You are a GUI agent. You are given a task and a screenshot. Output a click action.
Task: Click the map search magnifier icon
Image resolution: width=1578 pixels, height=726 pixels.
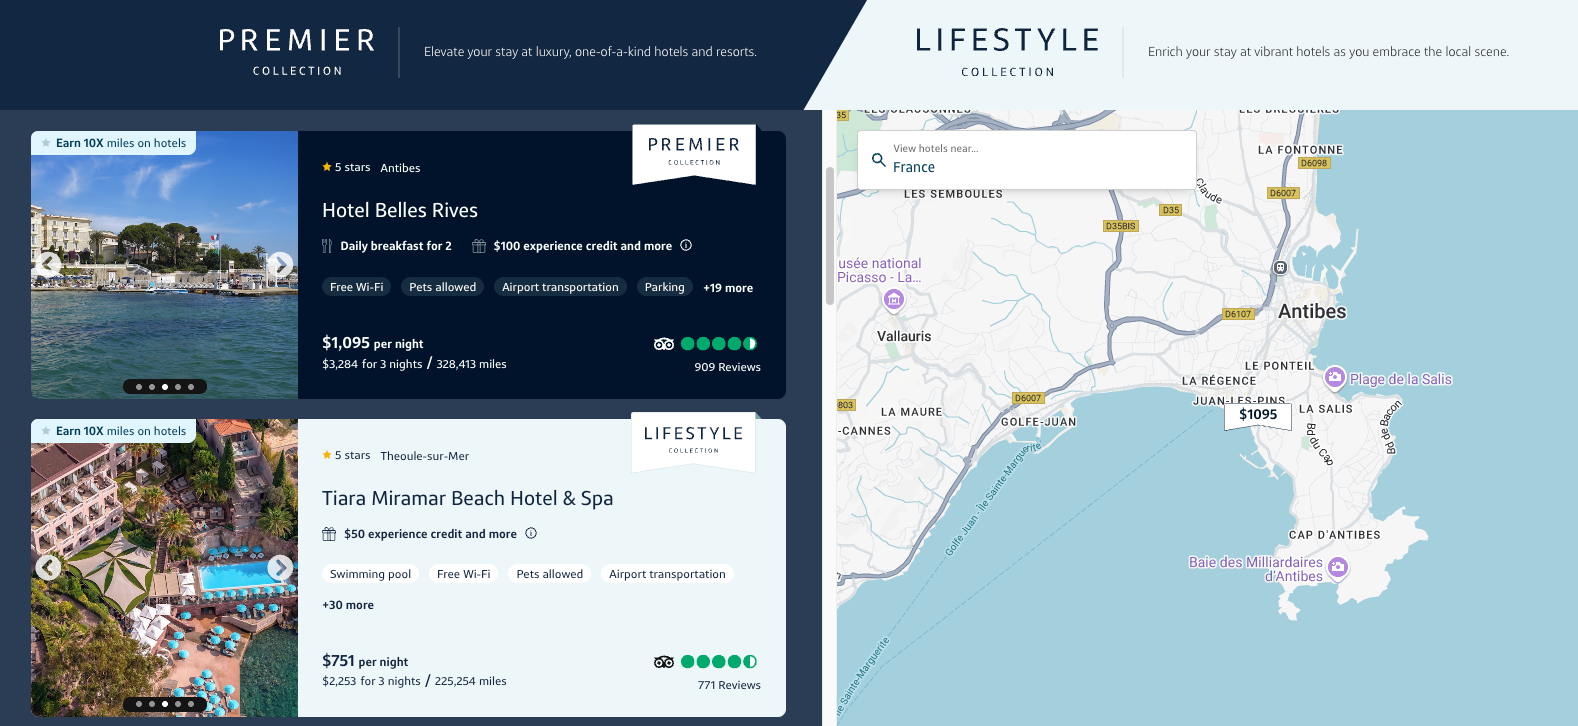pos(878,159)
